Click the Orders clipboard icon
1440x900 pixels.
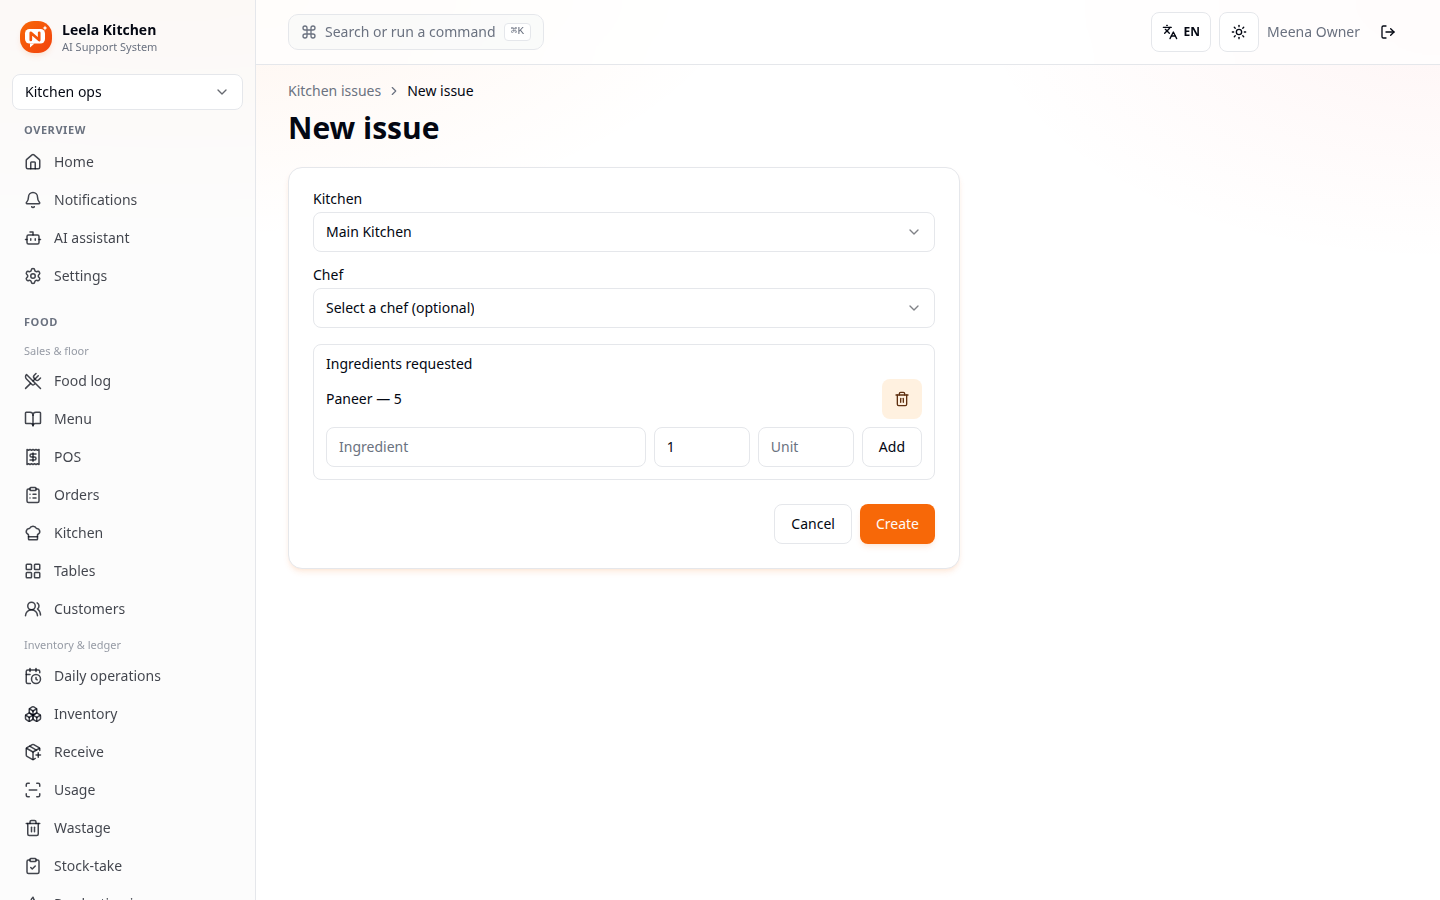tap(33, 495)
